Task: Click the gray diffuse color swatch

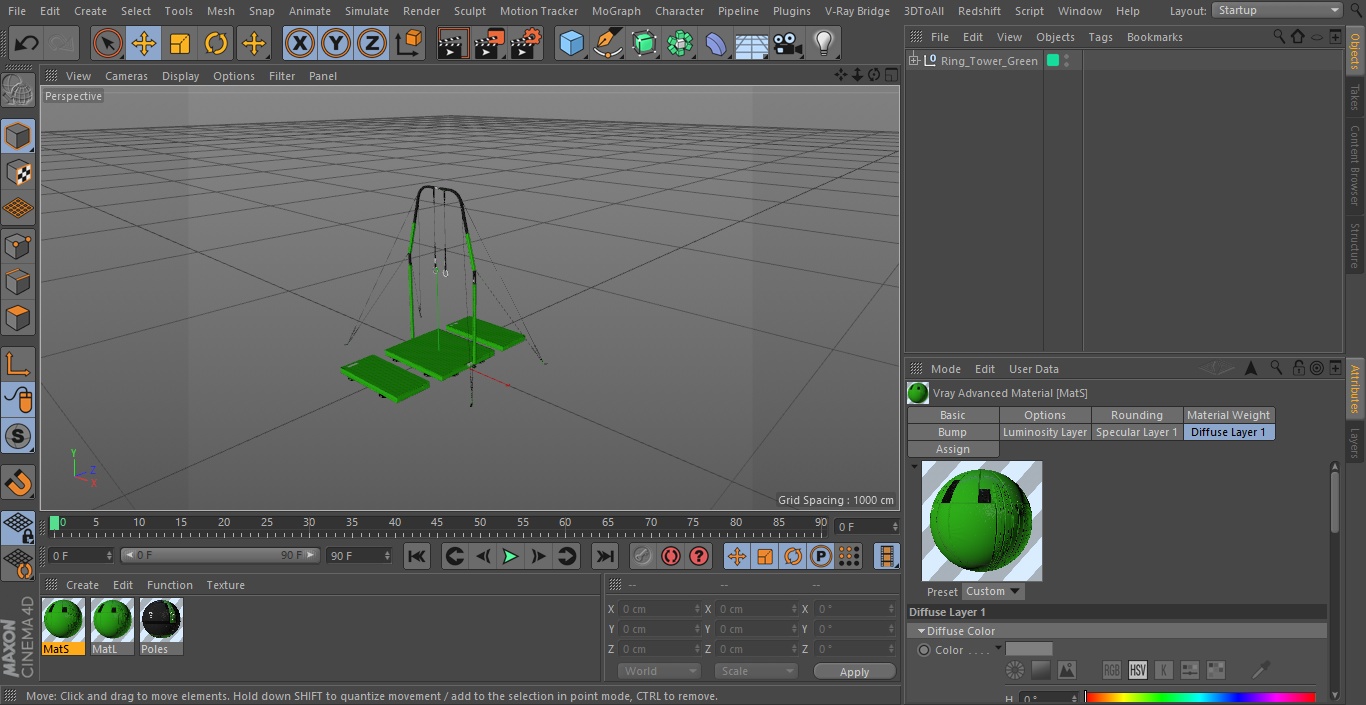Action: [1029, 649]
